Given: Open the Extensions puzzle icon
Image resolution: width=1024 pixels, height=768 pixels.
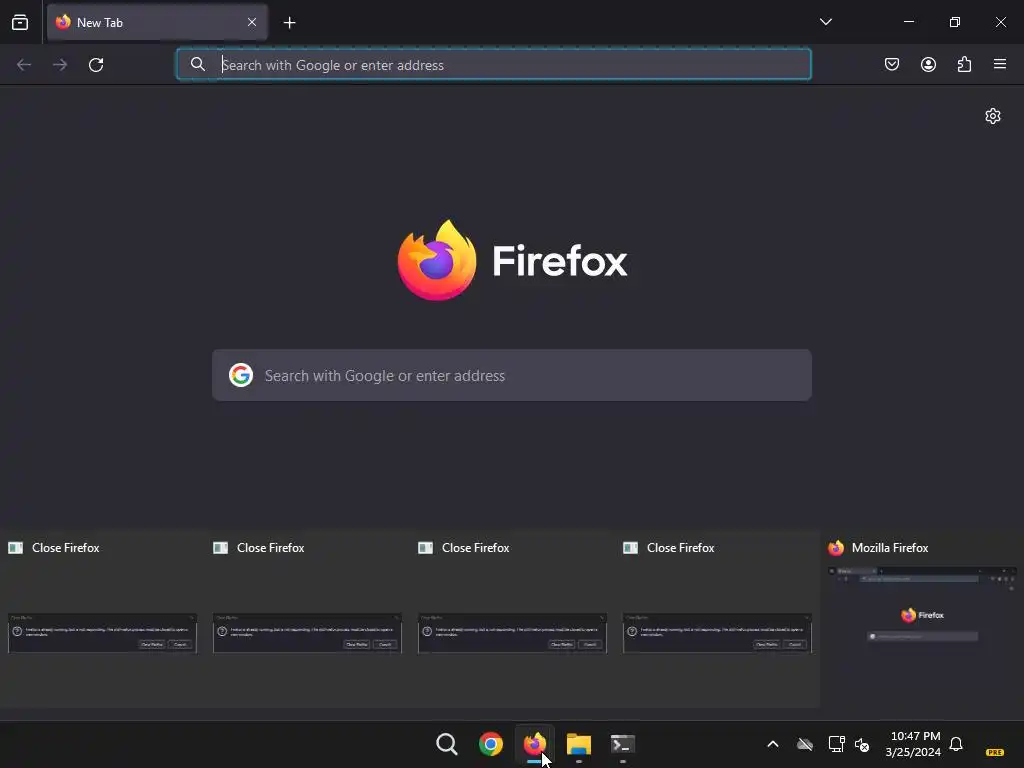Looking at the screenshot, I should [964, 64].
